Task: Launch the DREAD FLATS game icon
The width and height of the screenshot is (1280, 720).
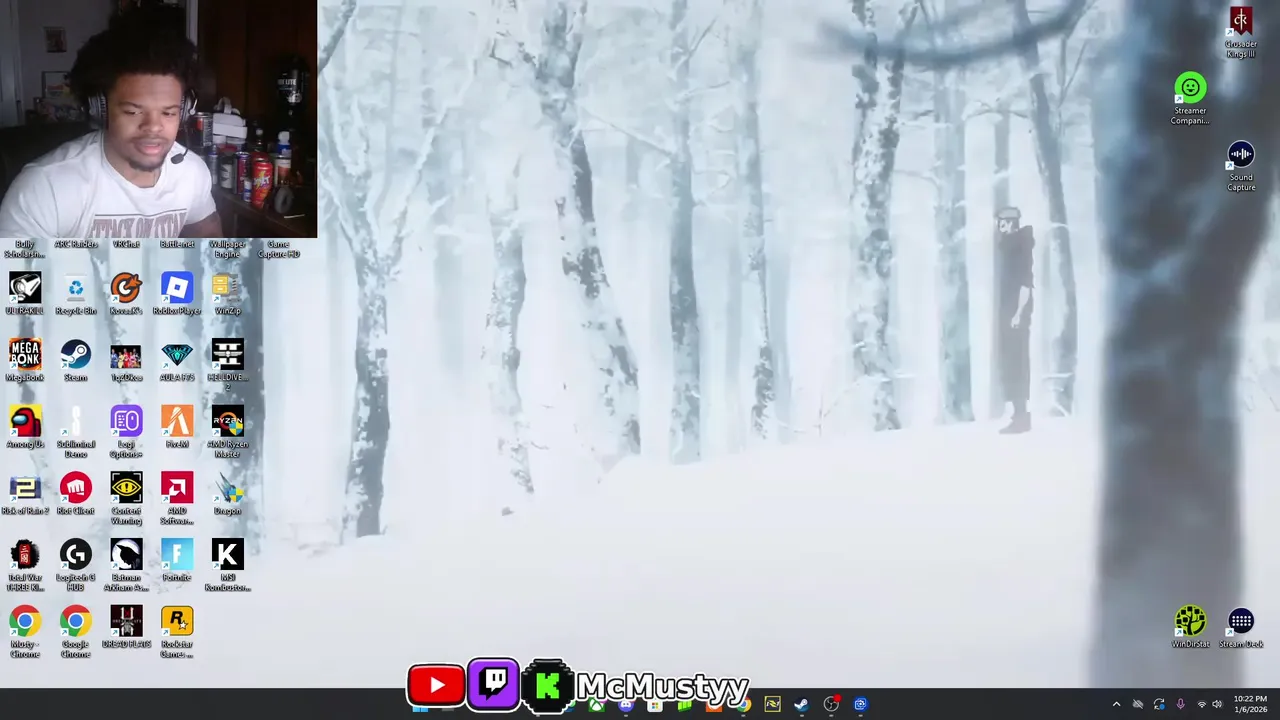Action: (x=126, y=628)
